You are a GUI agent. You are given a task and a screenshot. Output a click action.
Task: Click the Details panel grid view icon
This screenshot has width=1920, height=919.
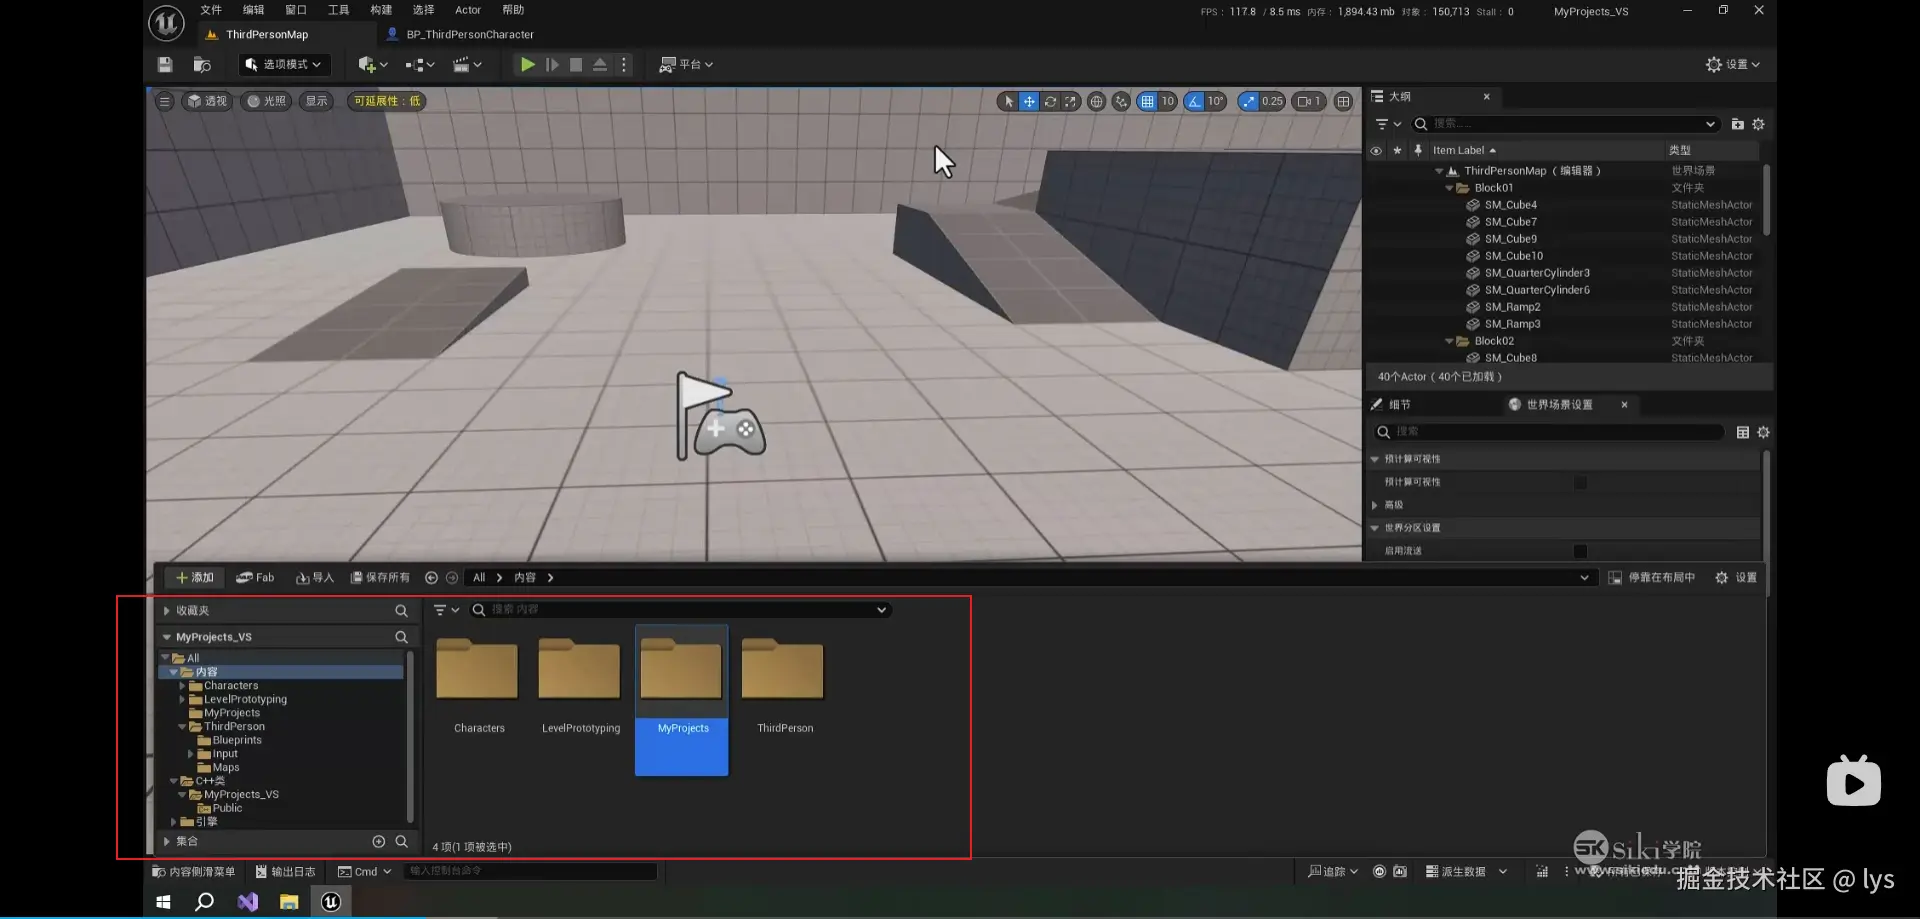click(1742, 432)
